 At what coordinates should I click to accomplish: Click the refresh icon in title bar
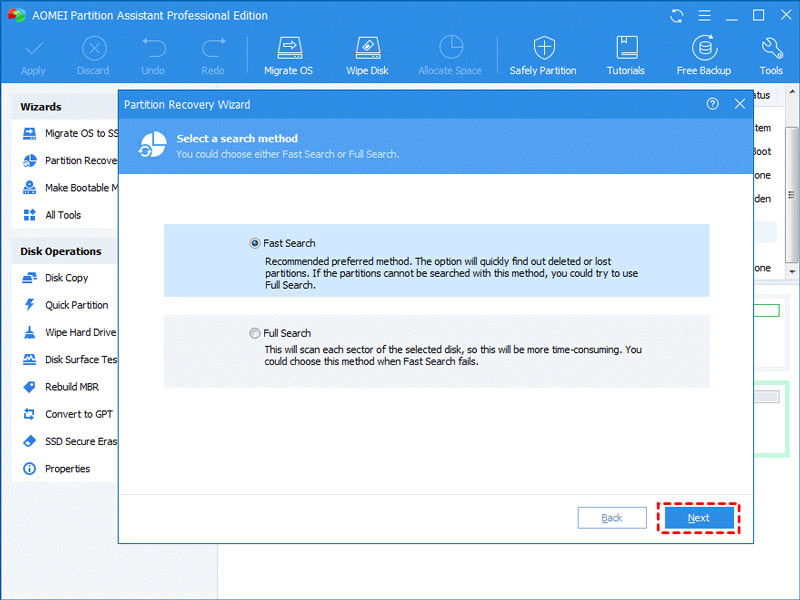[677, 16]
